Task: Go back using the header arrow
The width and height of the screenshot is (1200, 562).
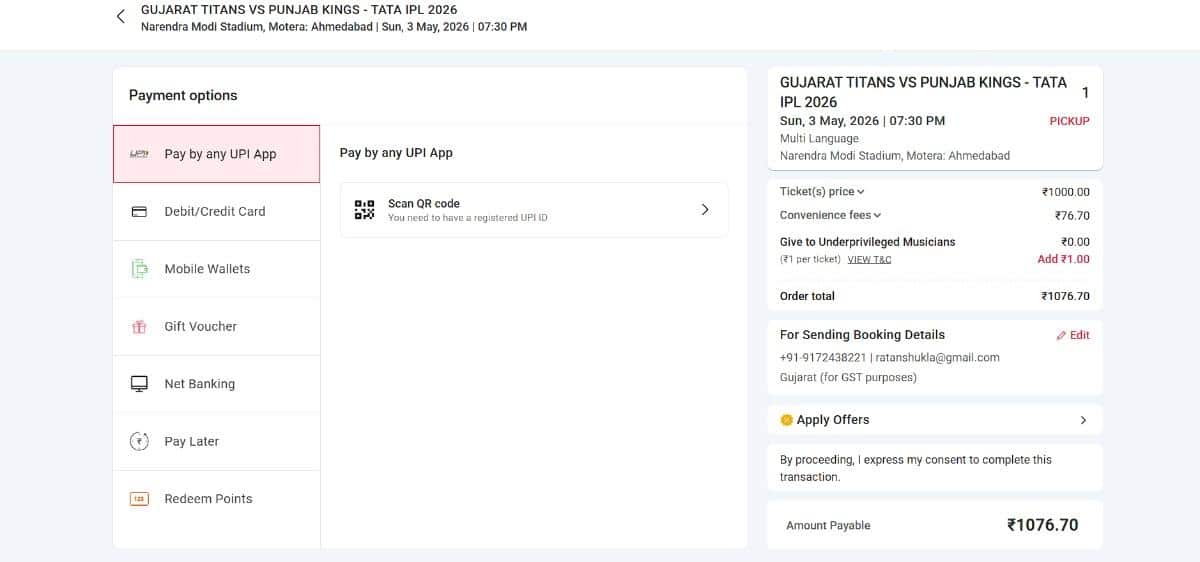Action: coord(121,17)
